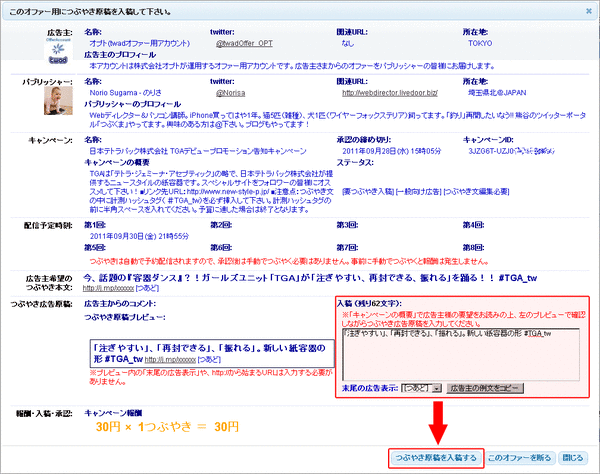The image size is (600, 474).
Task: Open the @twadOffer_OPT twitter link
Action: click(244, 44)
